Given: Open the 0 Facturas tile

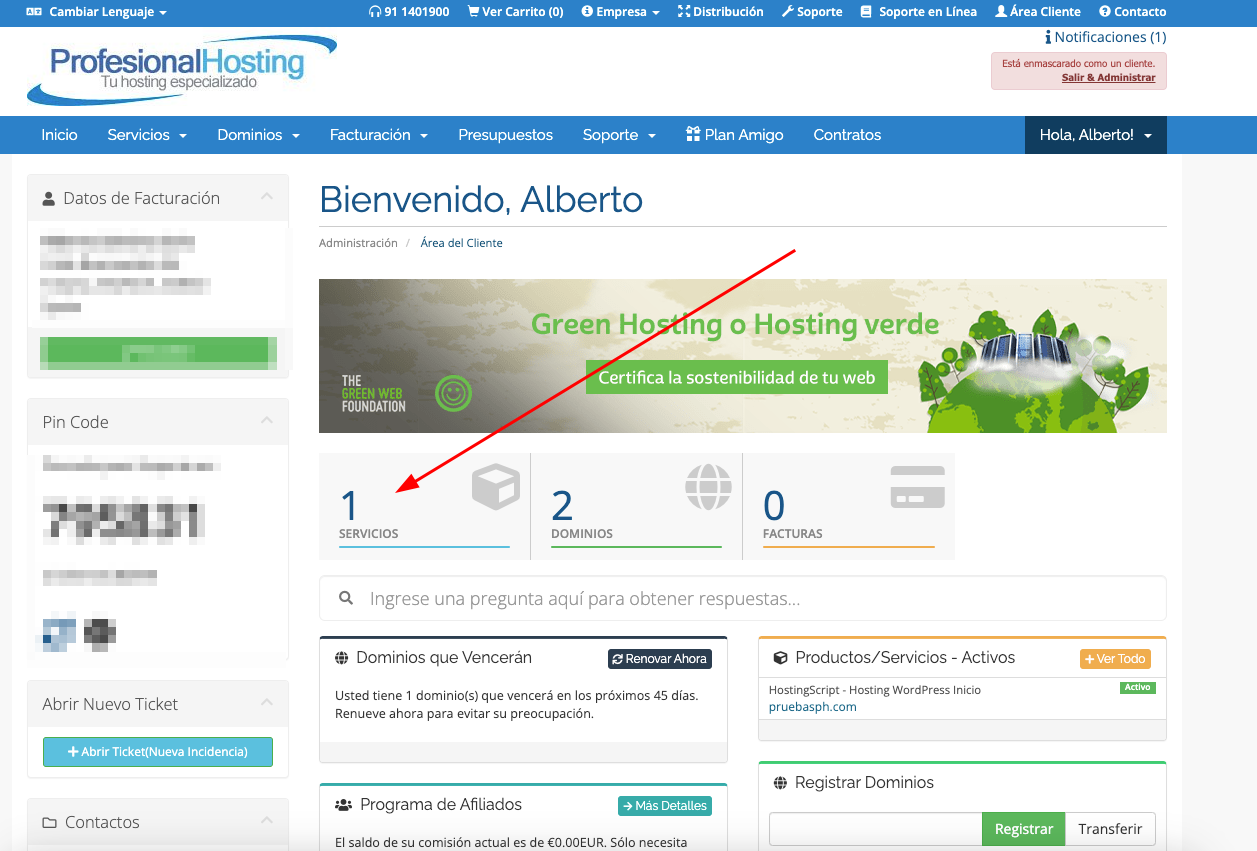Looking at the screenshot, I should [849, 506].
